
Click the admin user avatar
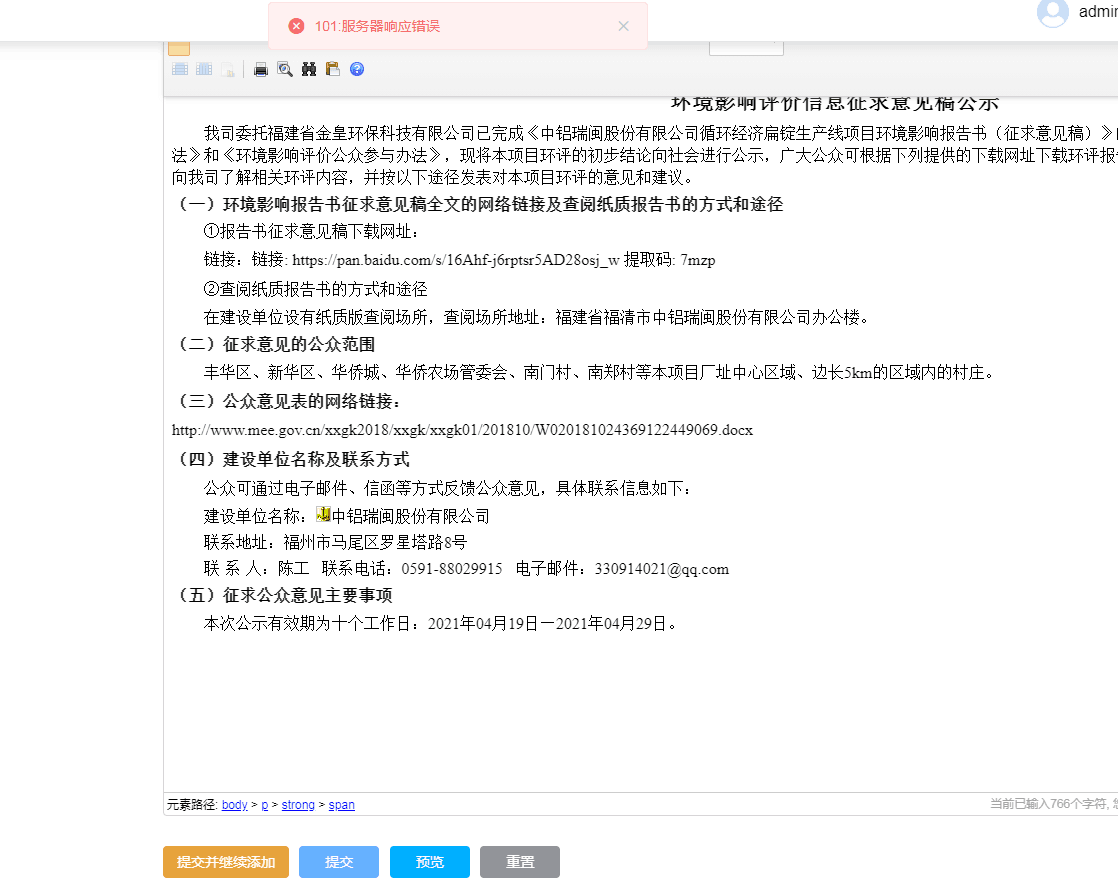click(x=1052, y=13)
